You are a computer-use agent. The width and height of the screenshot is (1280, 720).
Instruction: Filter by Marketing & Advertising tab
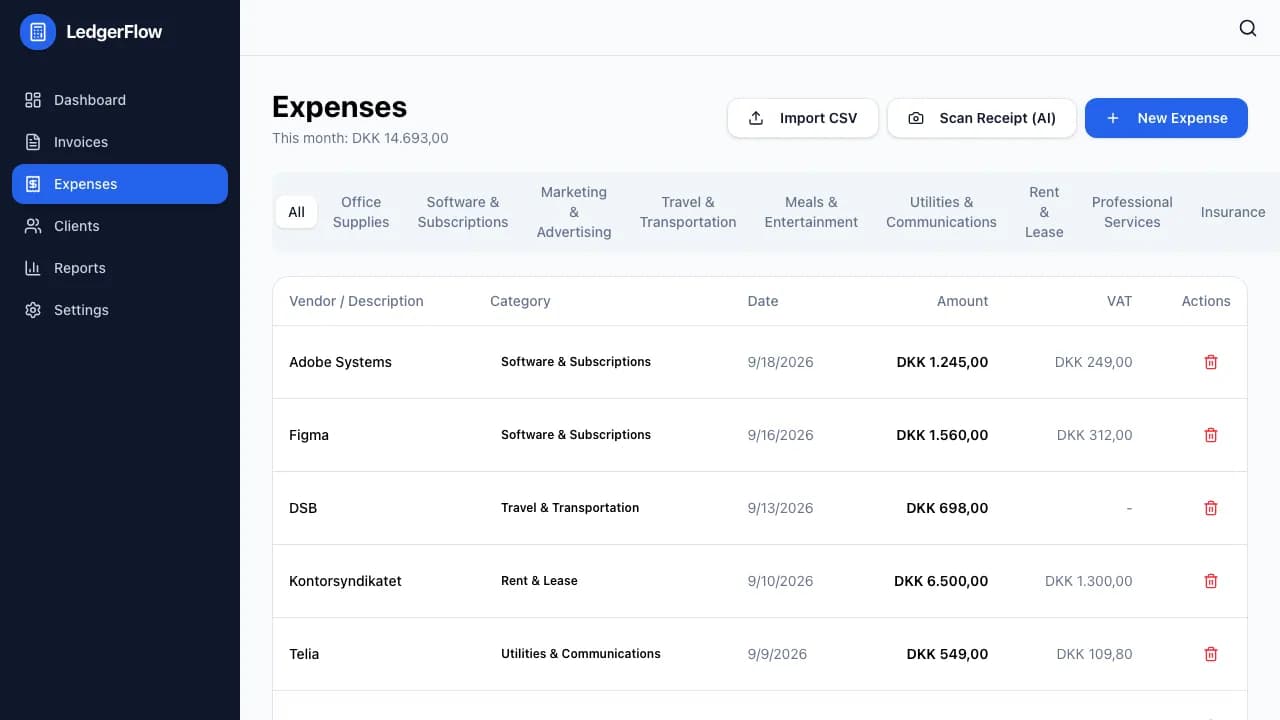click(574, 212)
